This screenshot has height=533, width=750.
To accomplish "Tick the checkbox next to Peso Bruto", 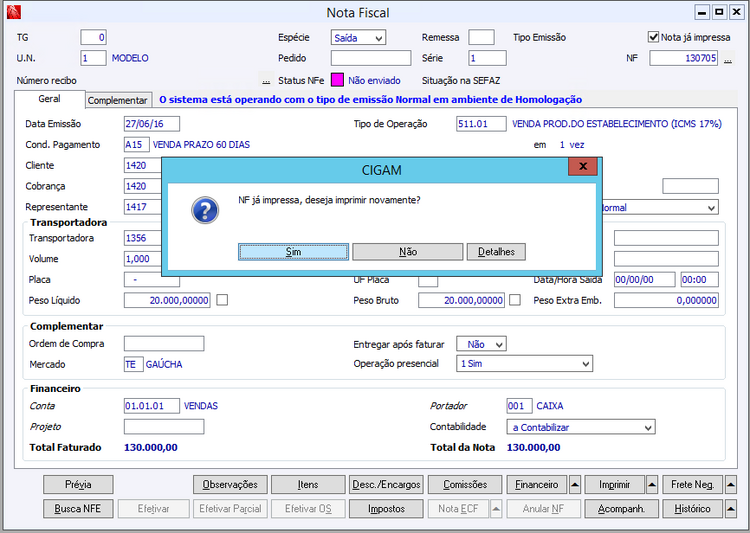I will (x=515, y=300).
